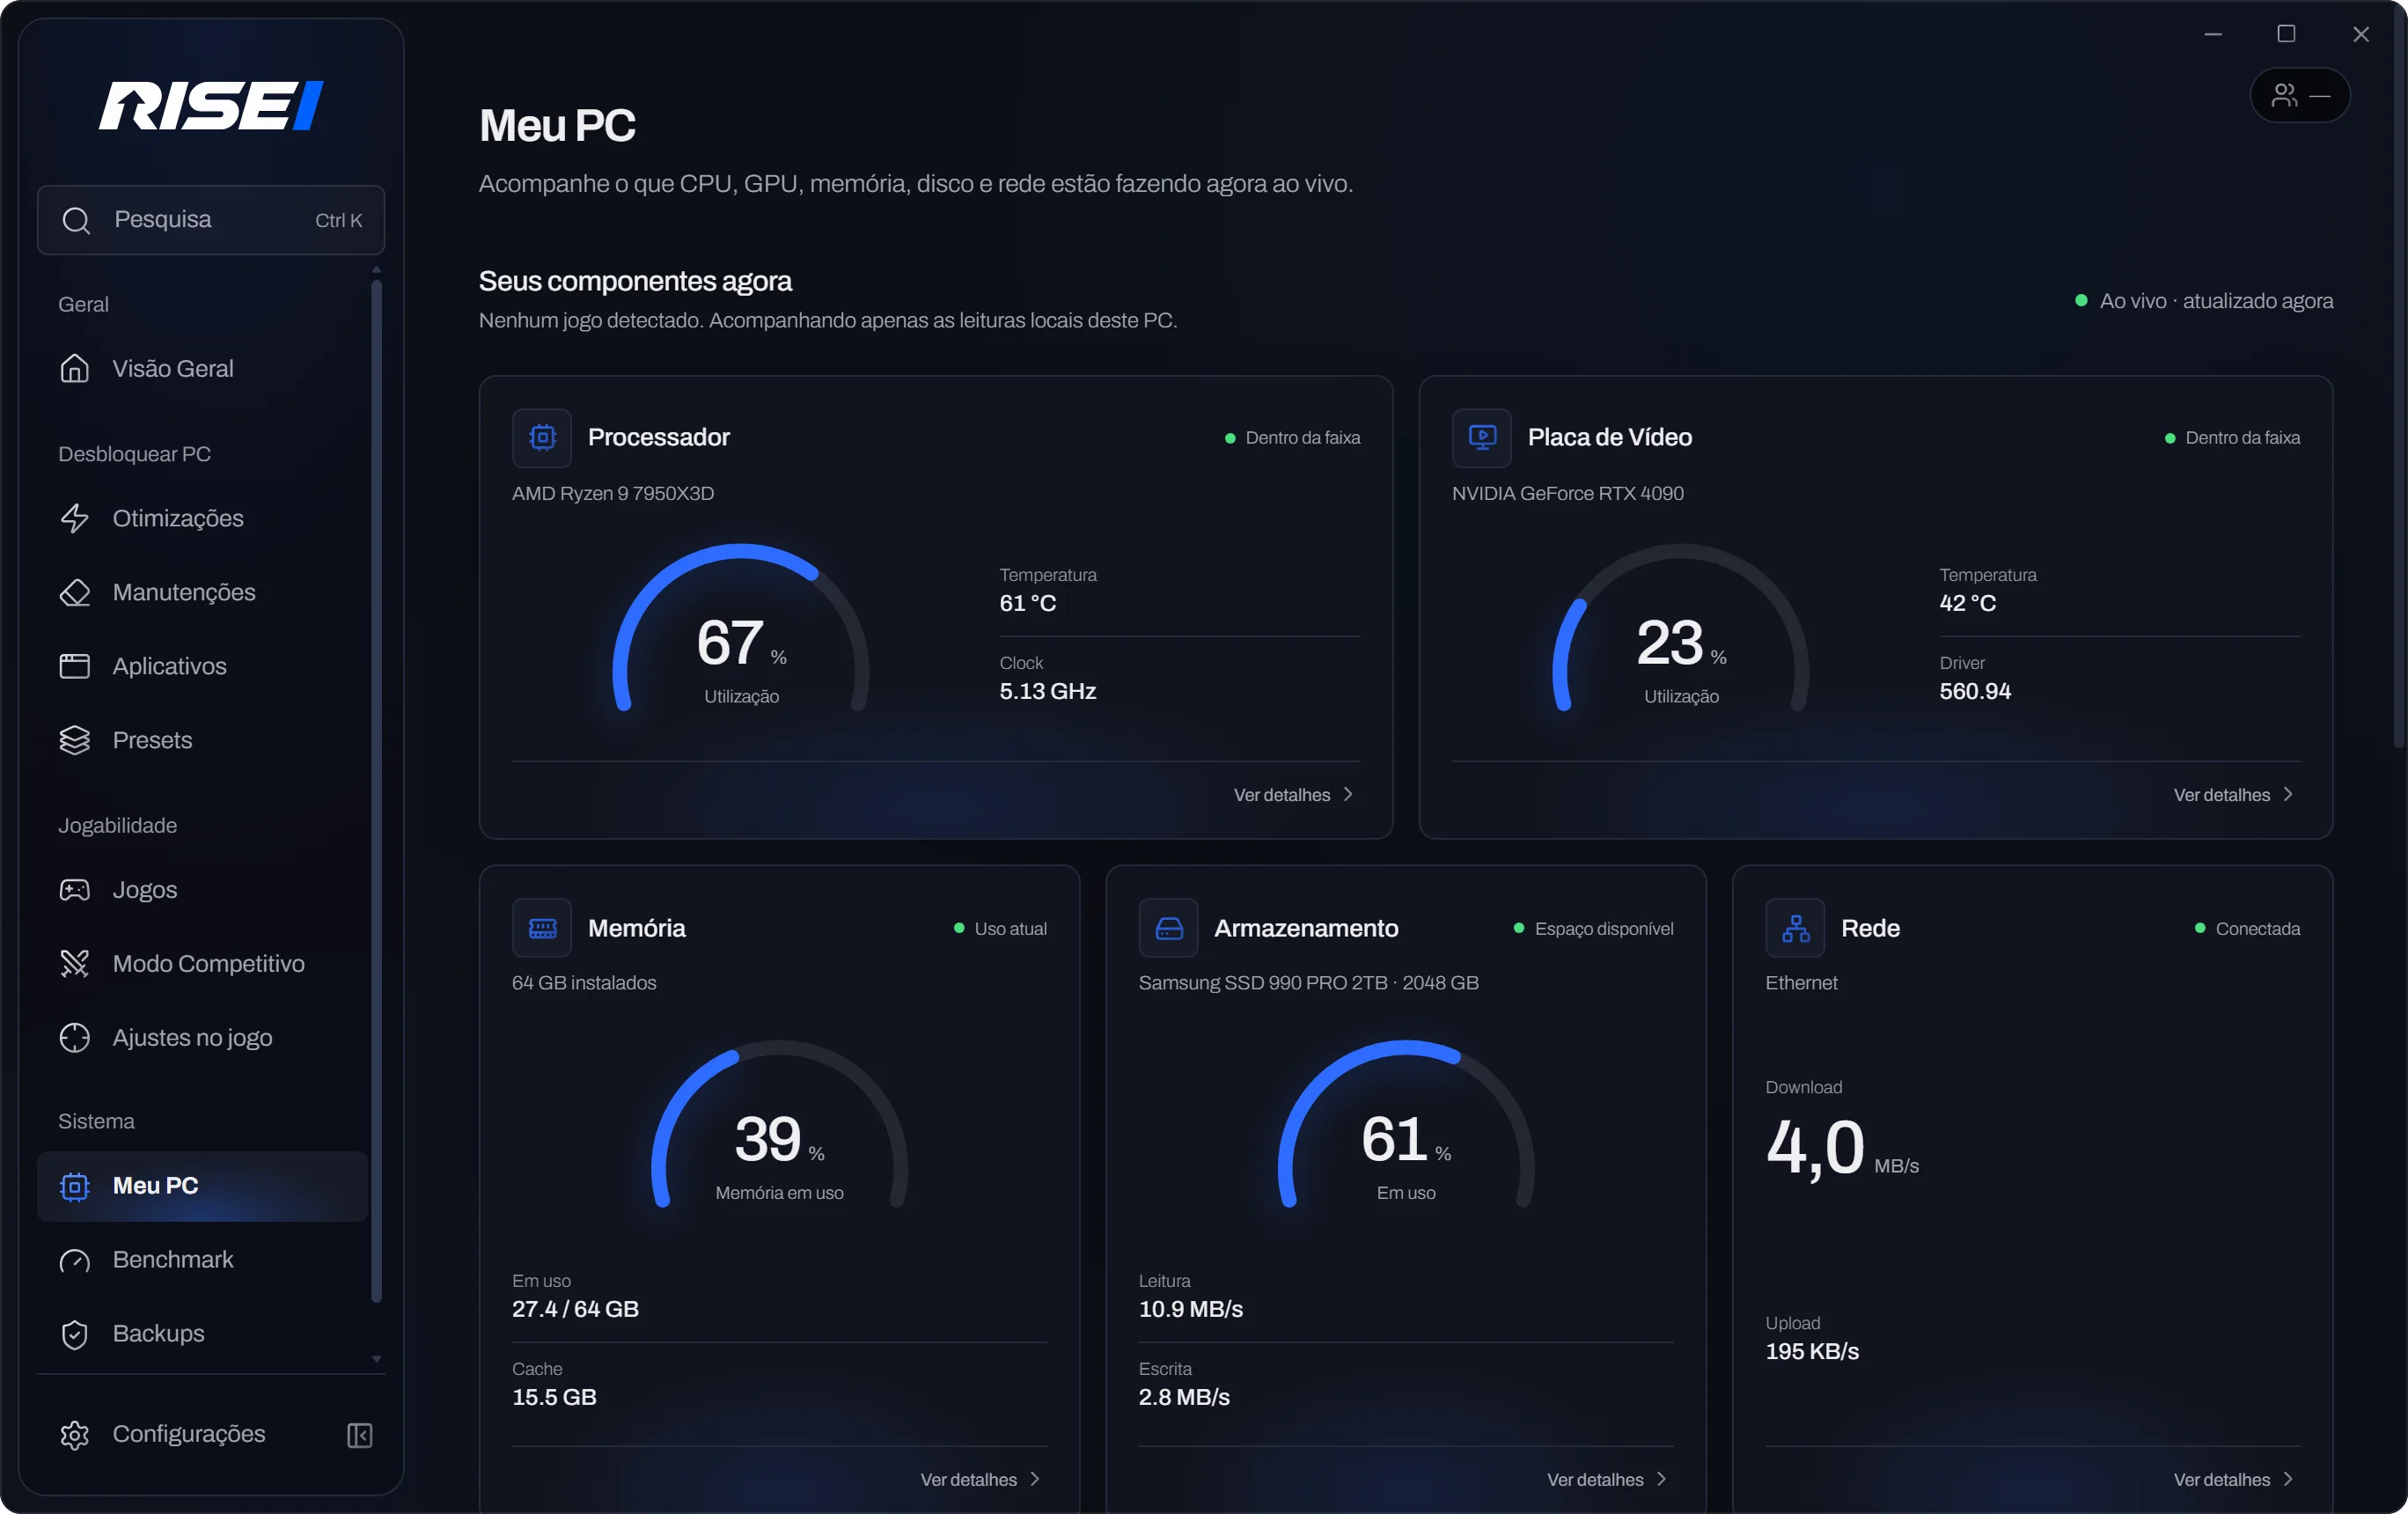Select the Aplicativos window icon
Screen dimensions: 2408x1514
pyautogui.click(x=74, y=666)
